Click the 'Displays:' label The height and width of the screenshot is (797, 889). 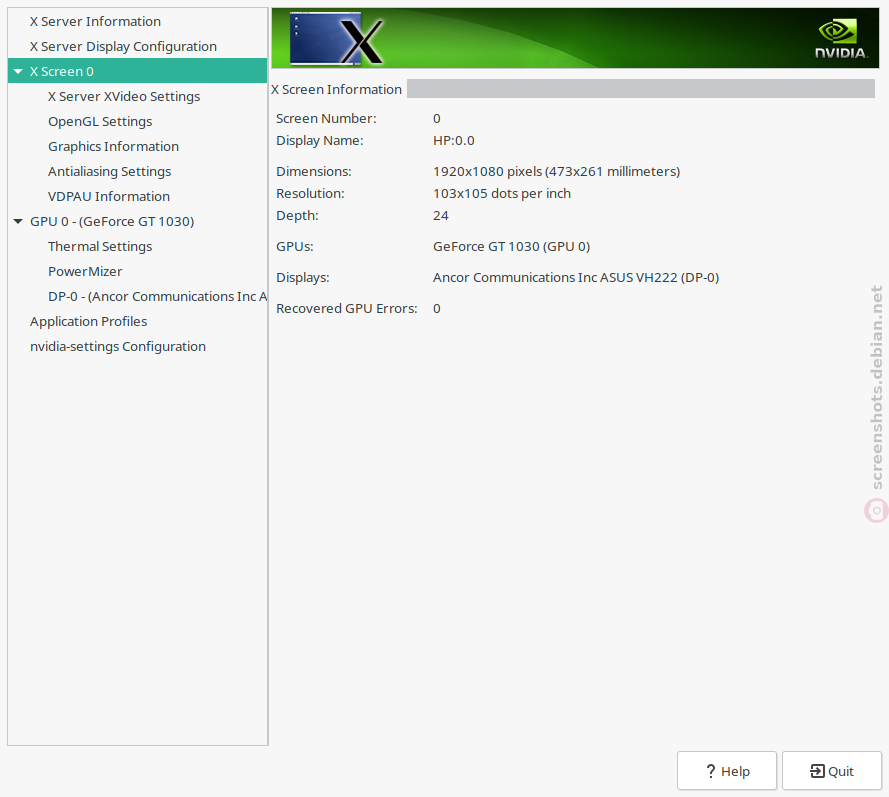[x=303, y=277]
